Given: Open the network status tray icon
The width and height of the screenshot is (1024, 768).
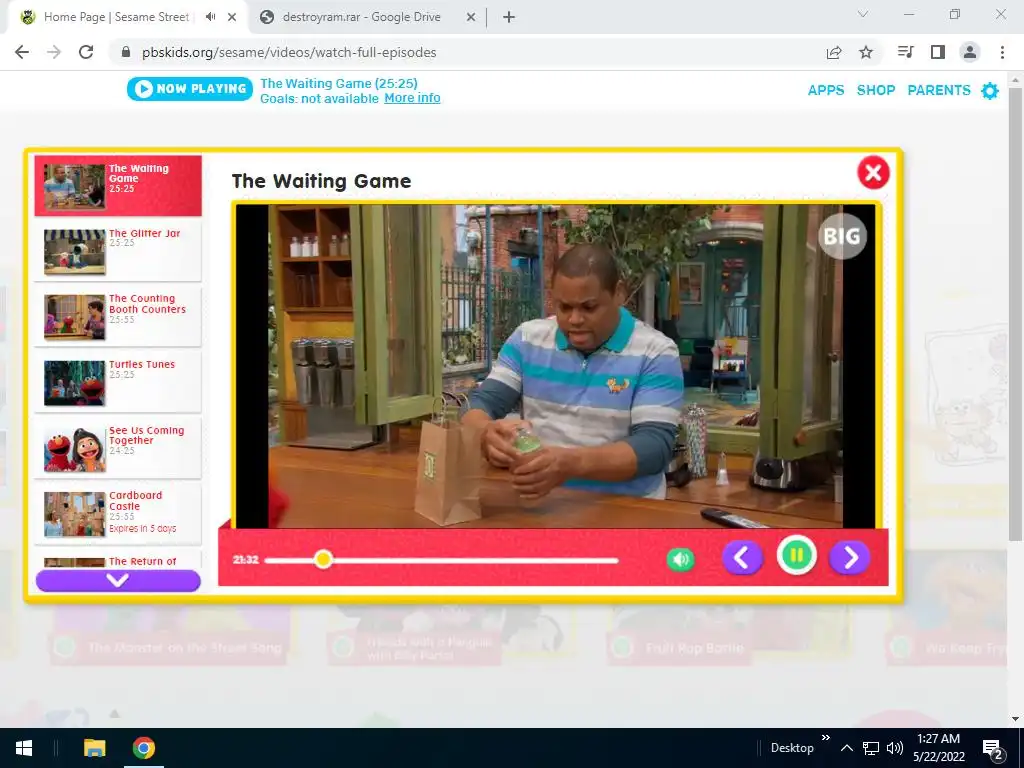Looking at the screenshot, I should point(871,748).
